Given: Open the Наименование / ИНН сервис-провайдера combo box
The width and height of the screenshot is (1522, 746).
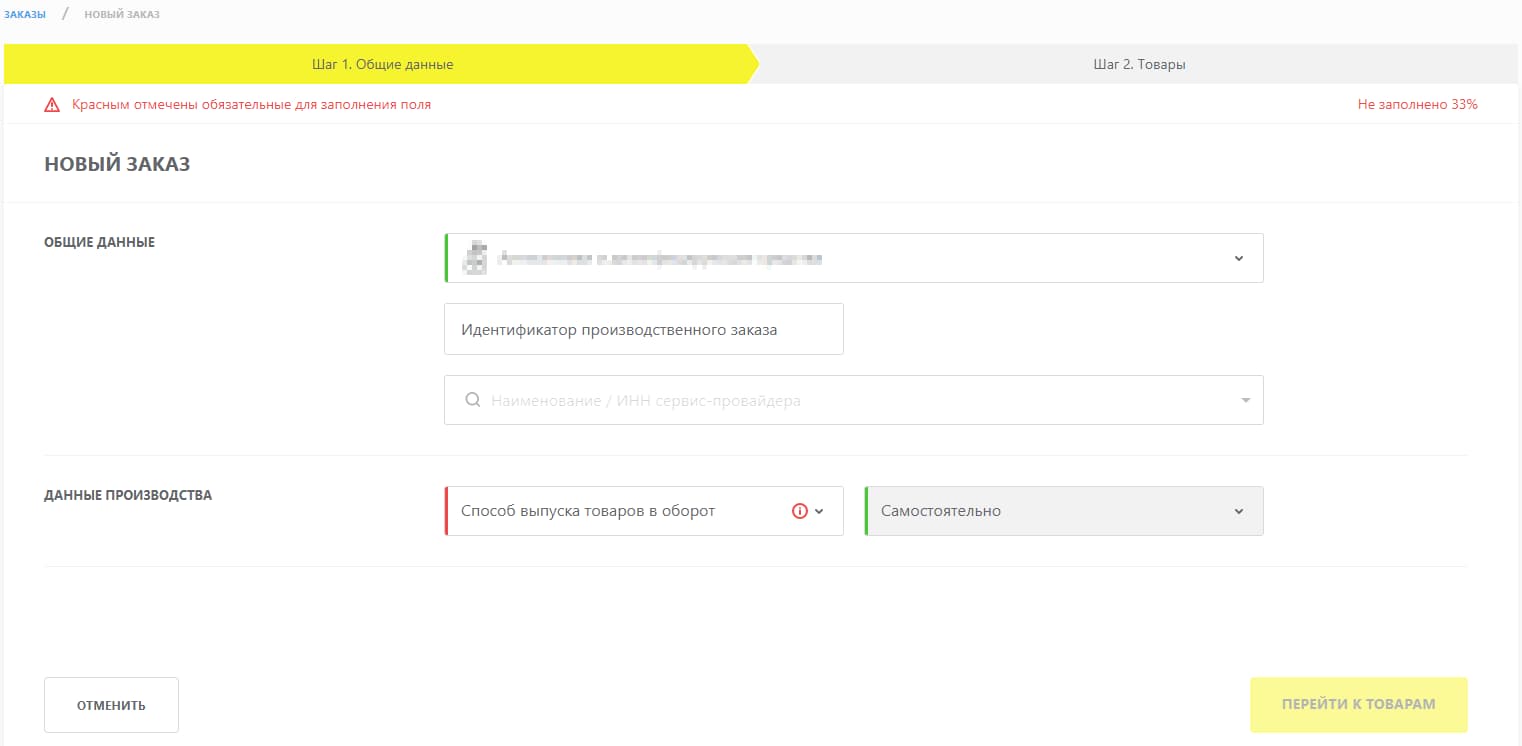Looking at the screenshot, I should tap(854, 400).
